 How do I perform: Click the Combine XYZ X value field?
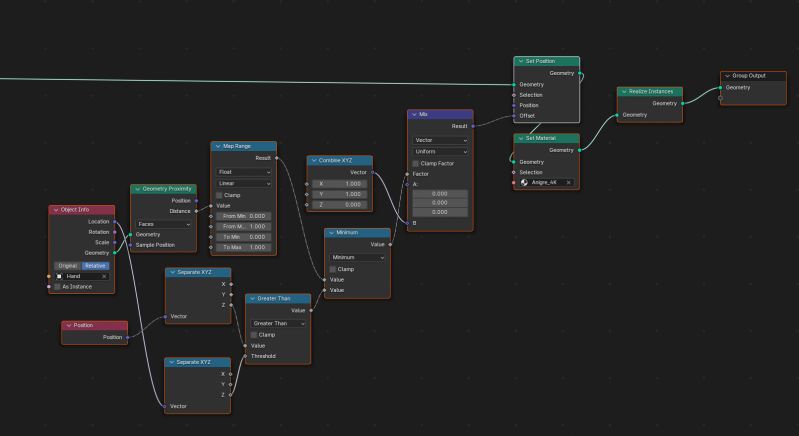340,184
